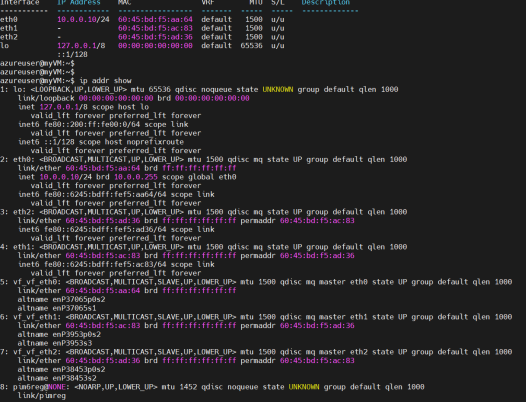Click the Description column header
The width and height of the screenshot is (526, 402).
[325, 3]
